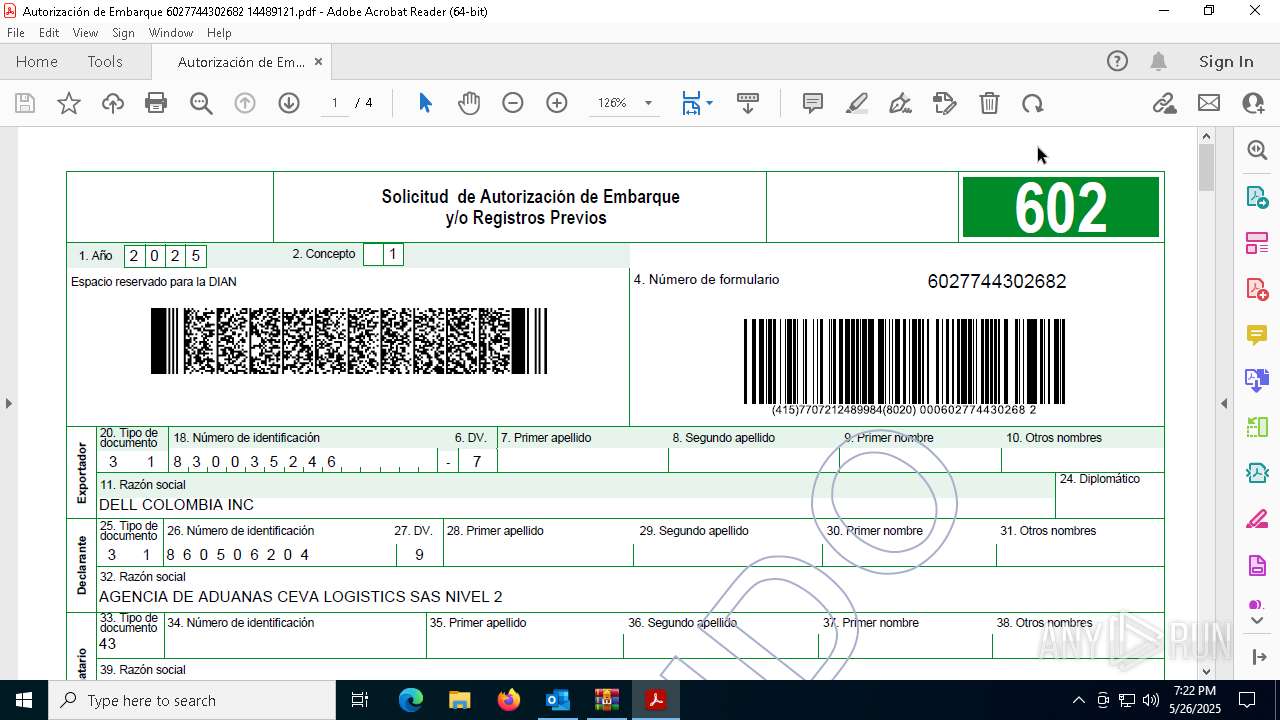Rotate page with the rotate icon
The image size is (1280, 720).
[x=1033, y=103]
